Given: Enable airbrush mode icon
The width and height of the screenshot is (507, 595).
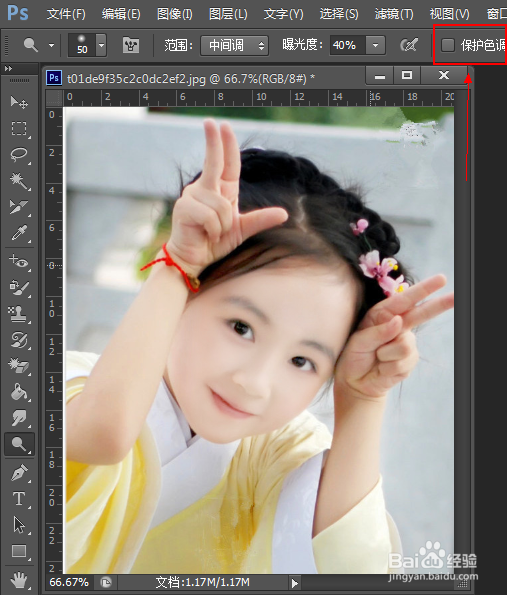Looking at the screenshot, I should point(409,45).
